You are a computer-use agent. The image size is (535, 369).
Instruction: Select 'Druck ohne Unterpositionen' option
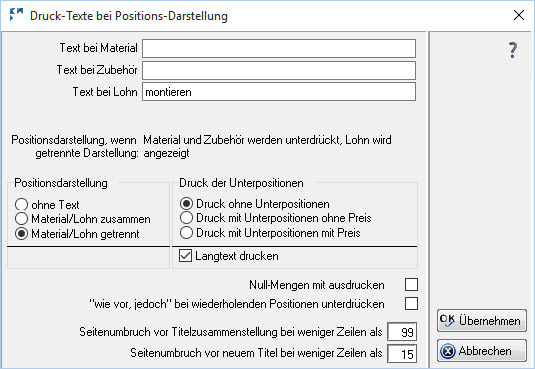186,204
